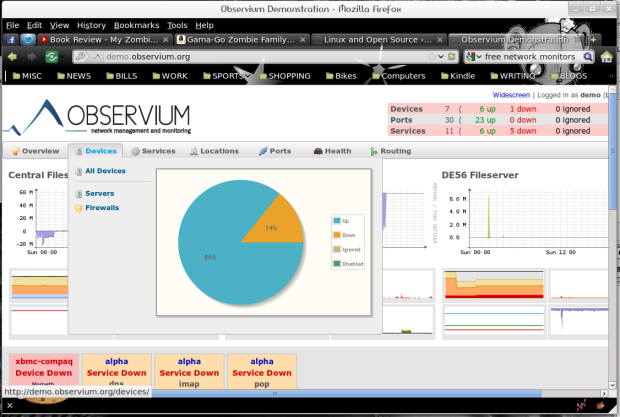
Task: Click the Facebook pinned tab icon
Action: pos(11,40)
